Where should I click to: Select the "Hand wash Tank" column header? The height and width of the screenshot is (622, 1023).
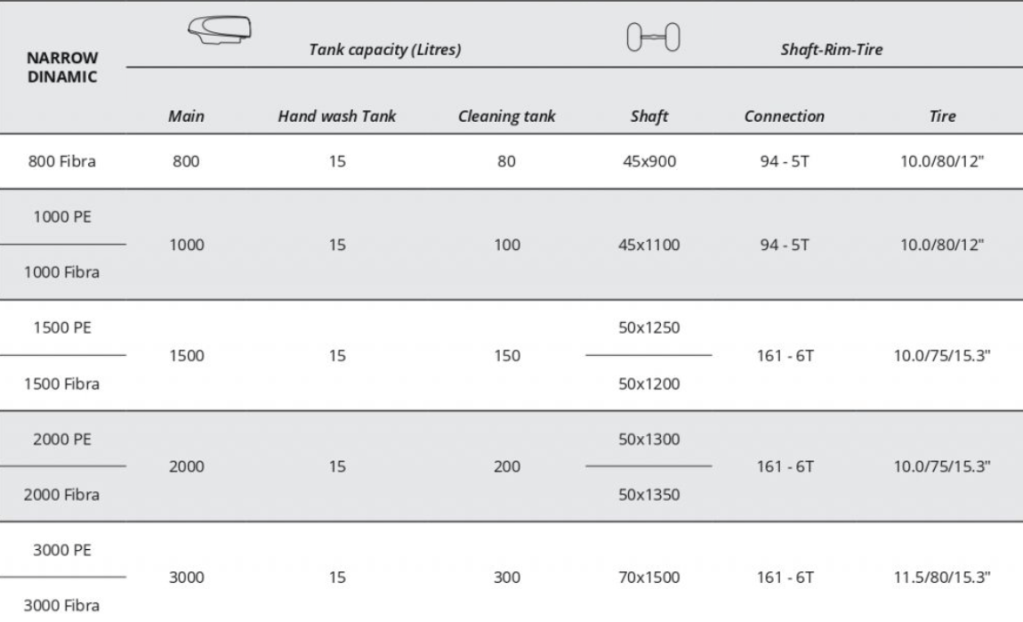tap(337, 116)
